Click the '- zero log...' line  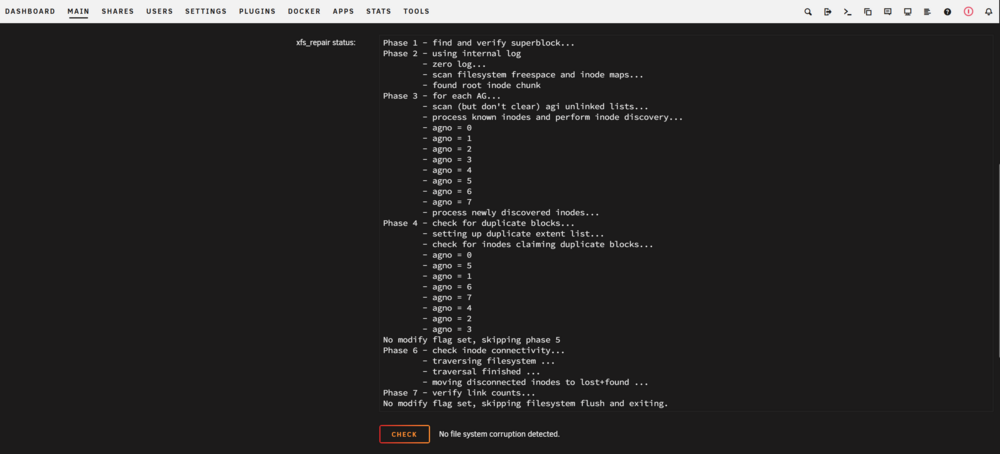coord(454,64)
